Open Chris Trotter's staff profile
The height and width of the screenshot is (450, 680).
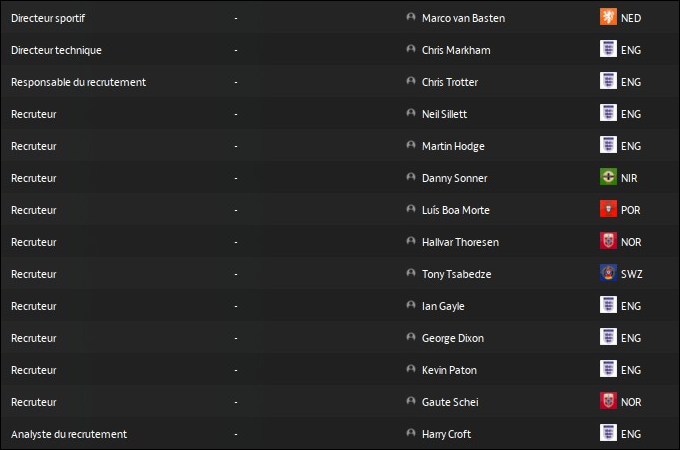449,82
